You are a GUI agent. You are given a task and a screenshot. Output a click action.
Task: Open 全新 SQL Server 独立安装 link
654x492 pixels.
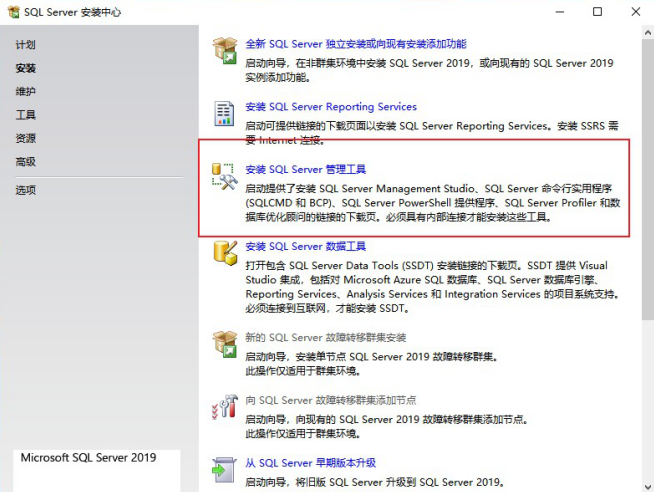point(356,44)
